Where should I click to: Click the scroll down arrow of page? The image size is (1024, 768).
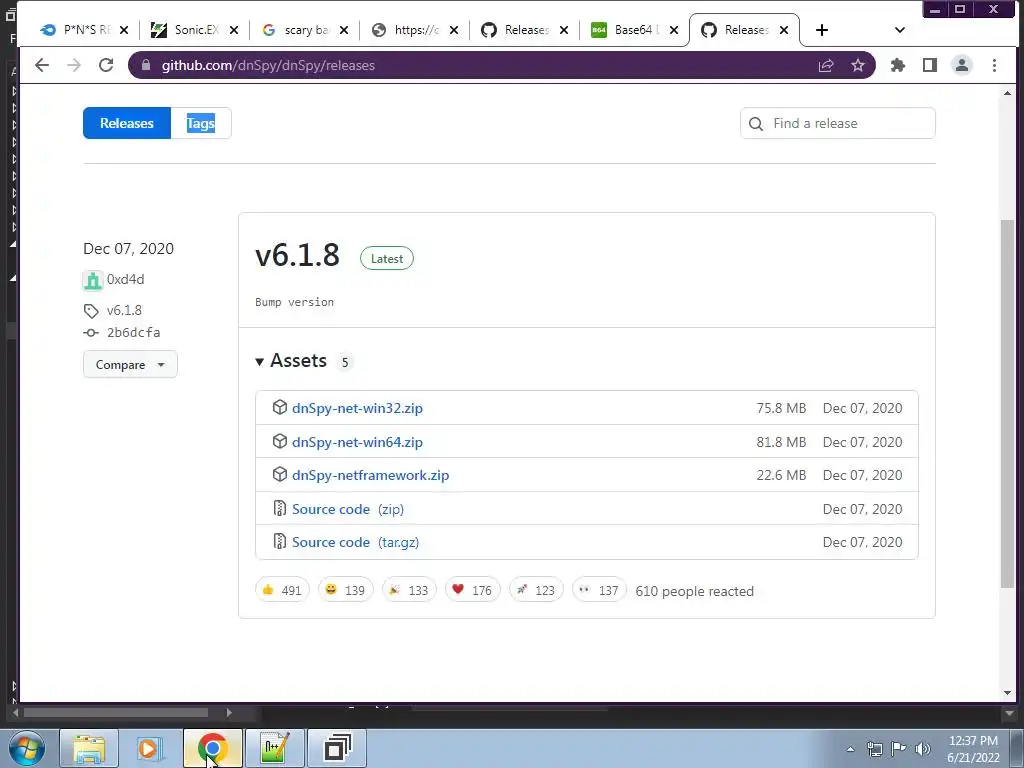[x=1008, y=693]
